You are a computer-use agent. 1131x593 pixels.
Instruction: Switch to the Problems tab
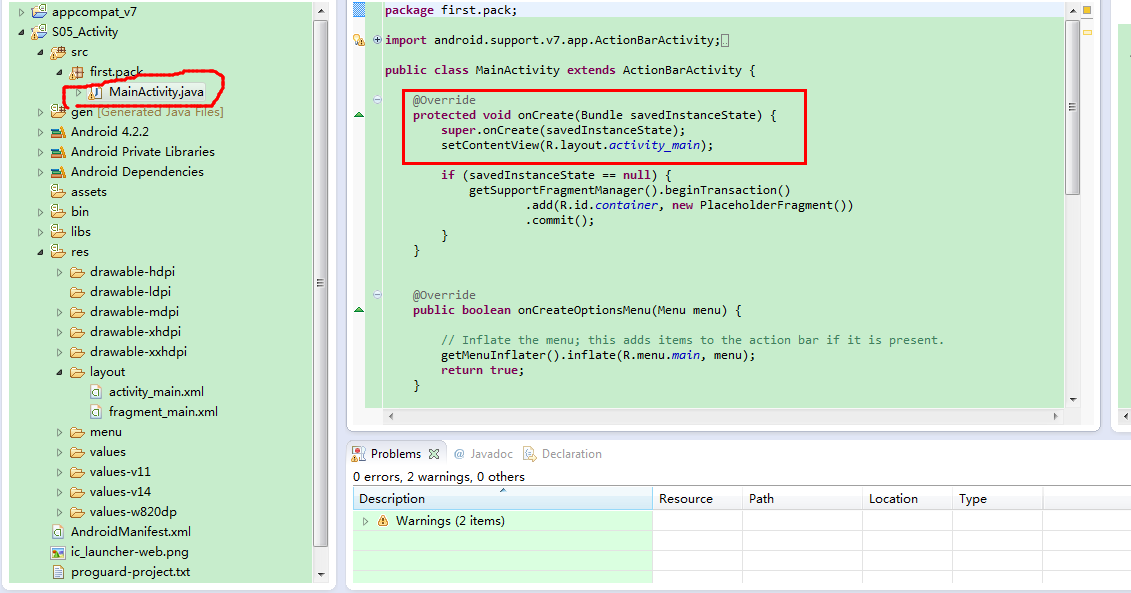point(396,454)
